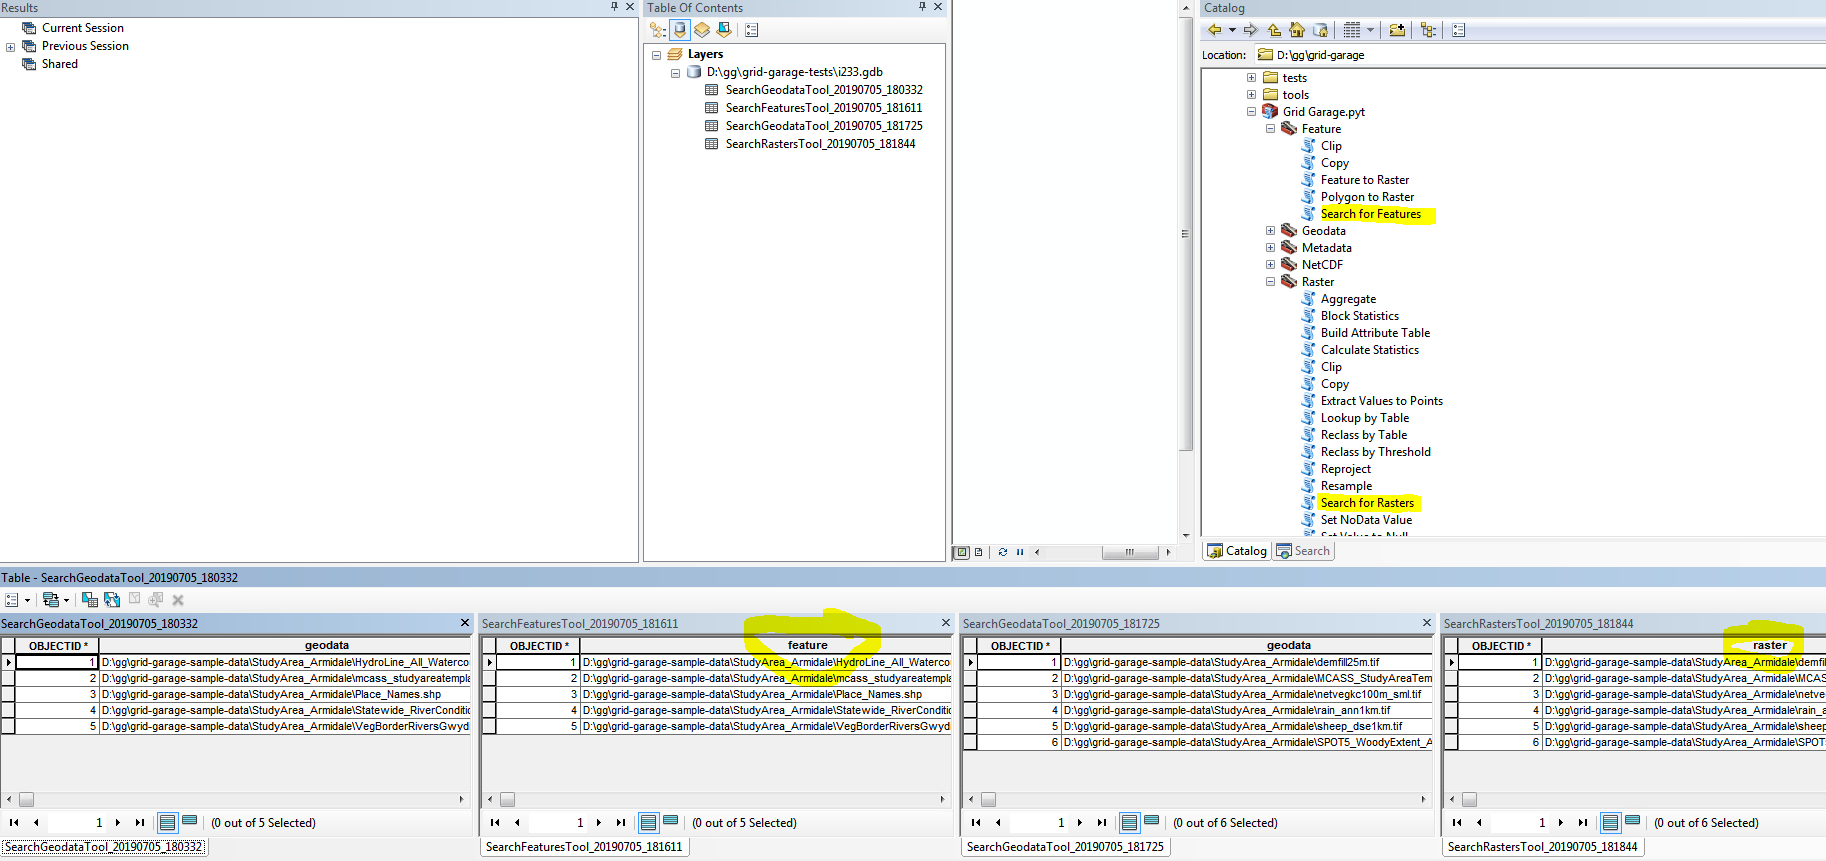The height and width of the screenshot is (861, 1826).
Task: Select List By Visibility icon in TOC
Action: point(702,30)
